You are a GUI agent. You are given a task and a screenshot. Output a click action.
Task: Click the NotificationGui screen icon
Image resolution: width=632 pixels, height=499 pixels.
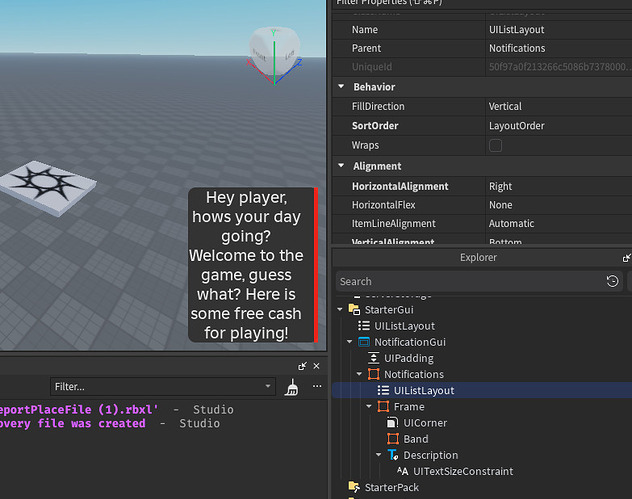(x=364, y=342)
